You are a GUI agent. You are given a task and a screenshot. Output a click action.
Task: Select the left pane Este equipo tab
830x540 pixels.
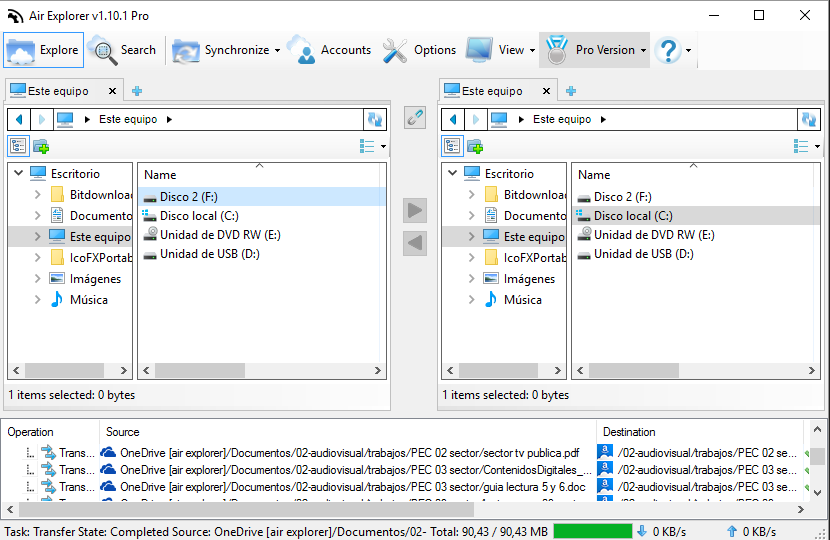point(57,91)
